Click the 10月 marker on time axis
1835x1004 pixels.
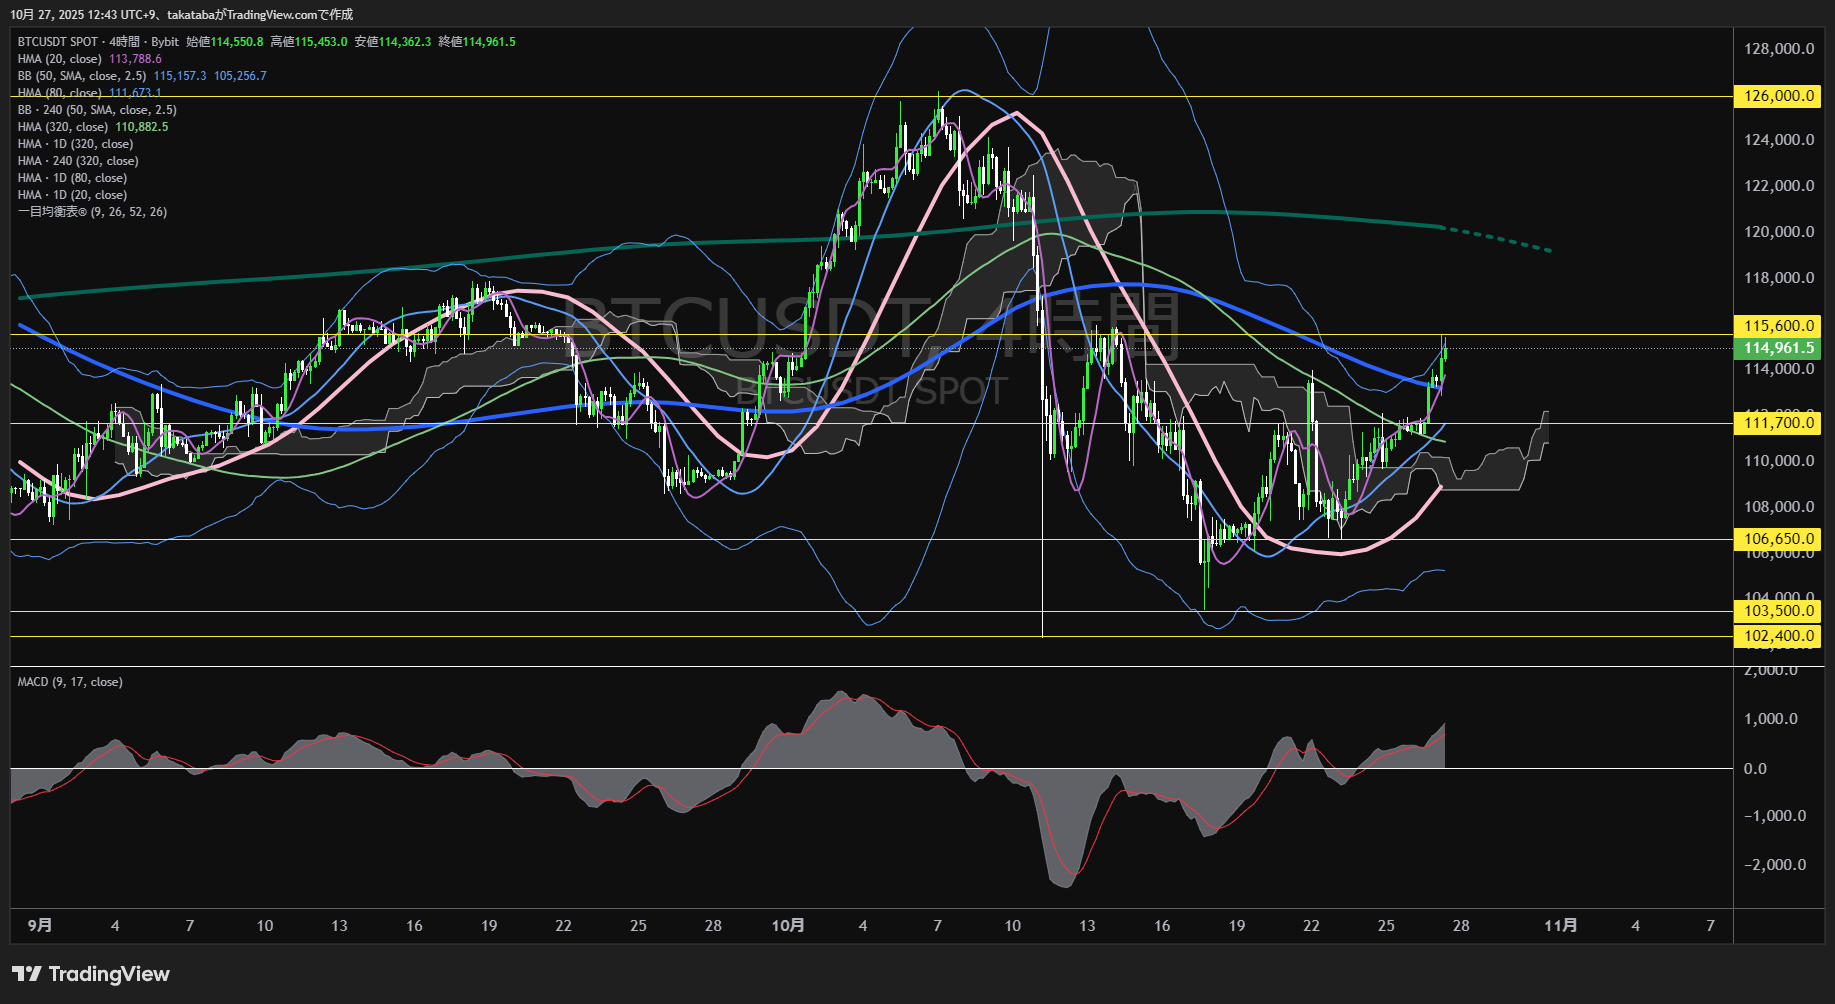point(788,925)
